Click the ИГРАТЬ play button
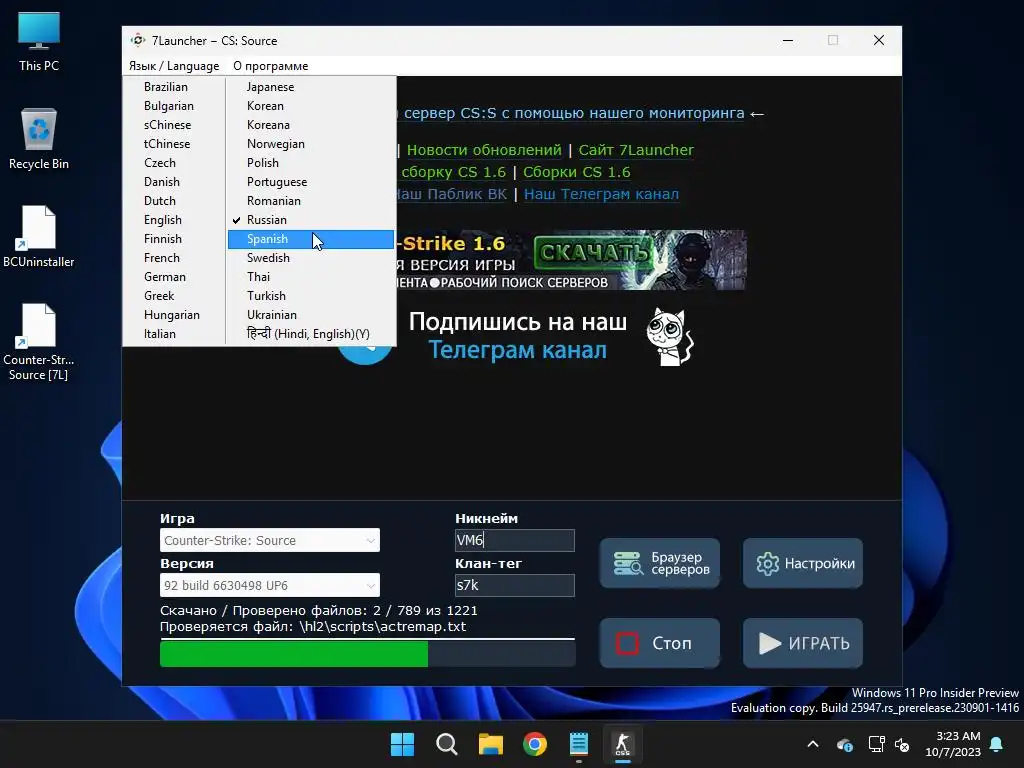The height and width of the screenshot is (768, 1024). click(x=803, y=643)
